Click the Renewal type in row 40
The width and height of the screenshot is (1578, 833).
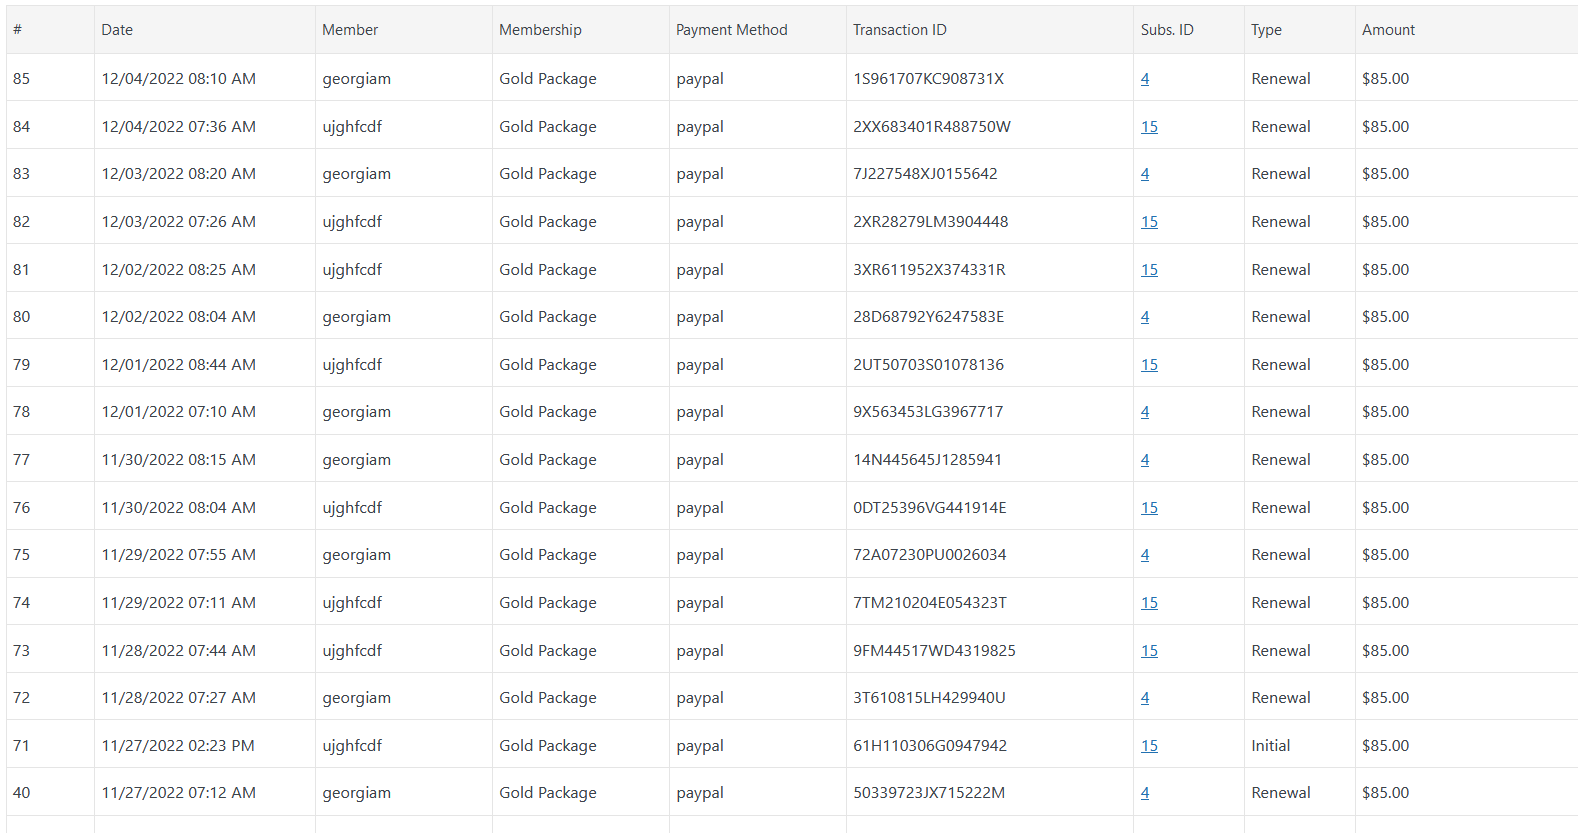pos(1280,793)
